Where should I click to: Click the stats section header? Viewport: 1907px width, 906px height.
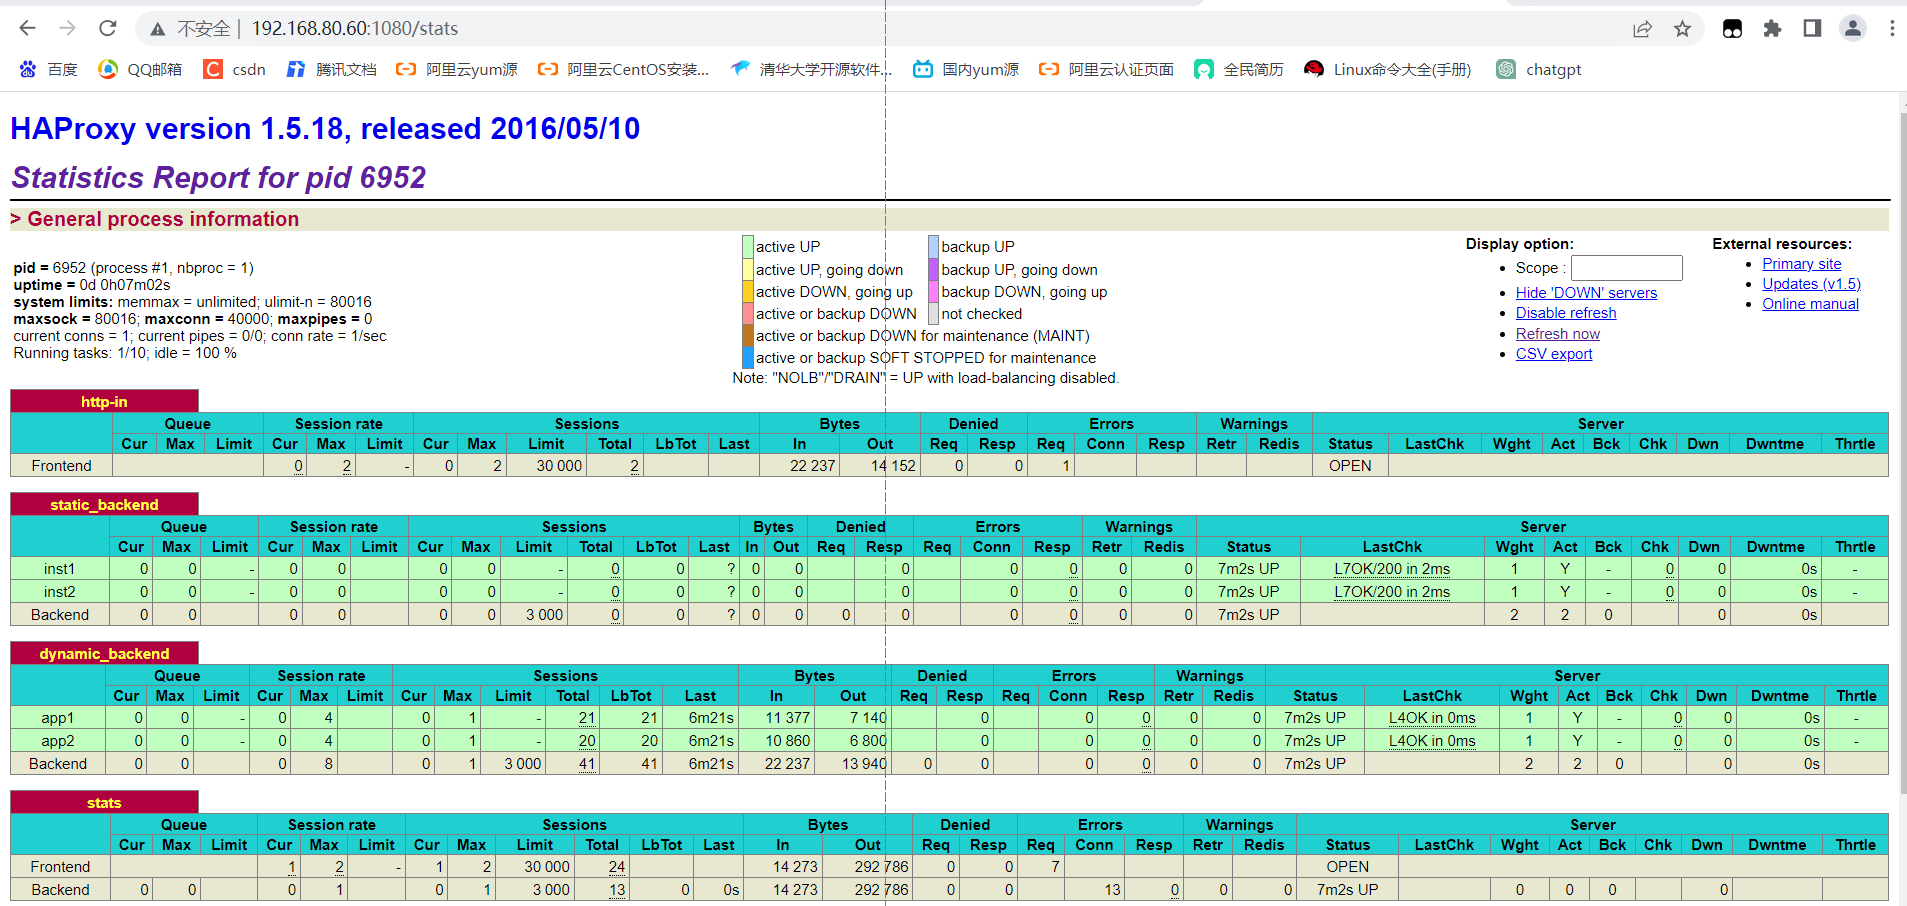[x=104, y=802]
